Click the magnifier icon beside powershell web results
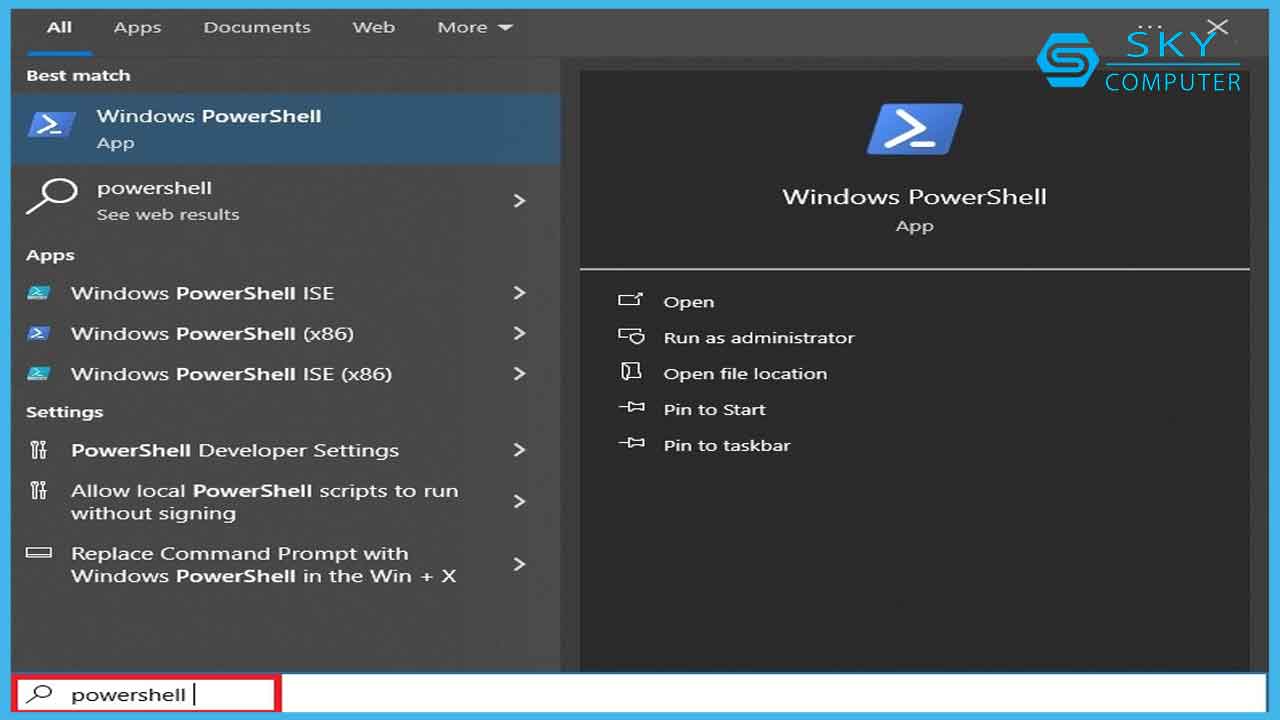The height and width of the screenshot is (720, 1280). (x=50, y=197)
